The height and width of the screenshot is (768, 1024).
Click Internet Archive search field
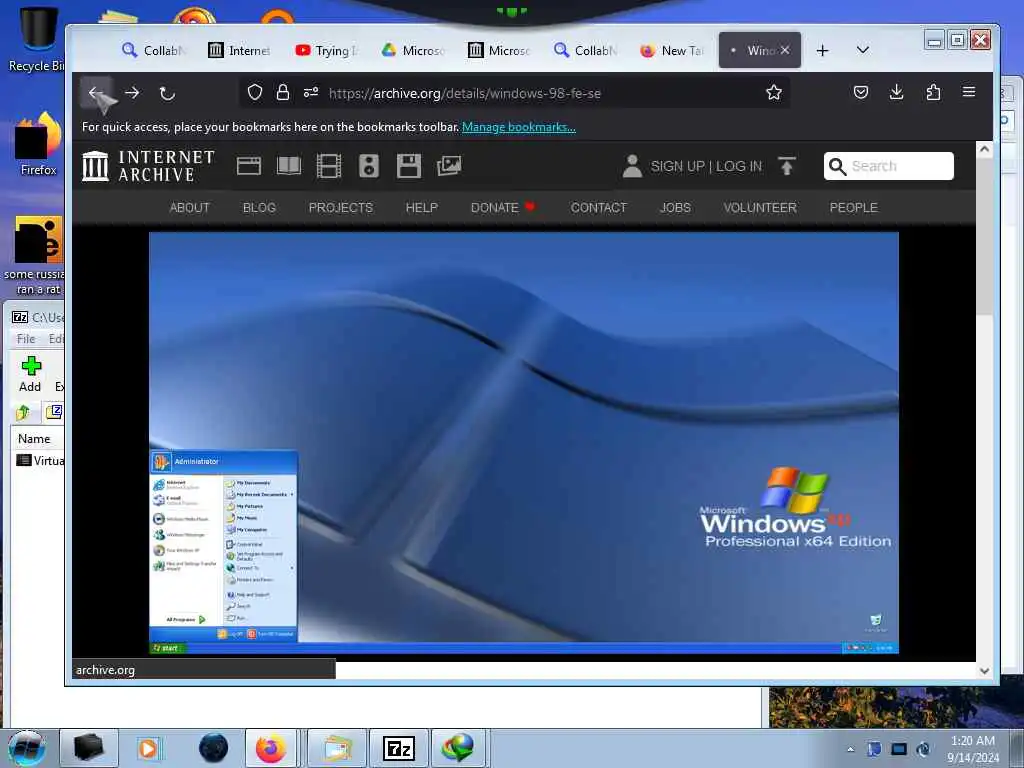click(x=889, y=166)
